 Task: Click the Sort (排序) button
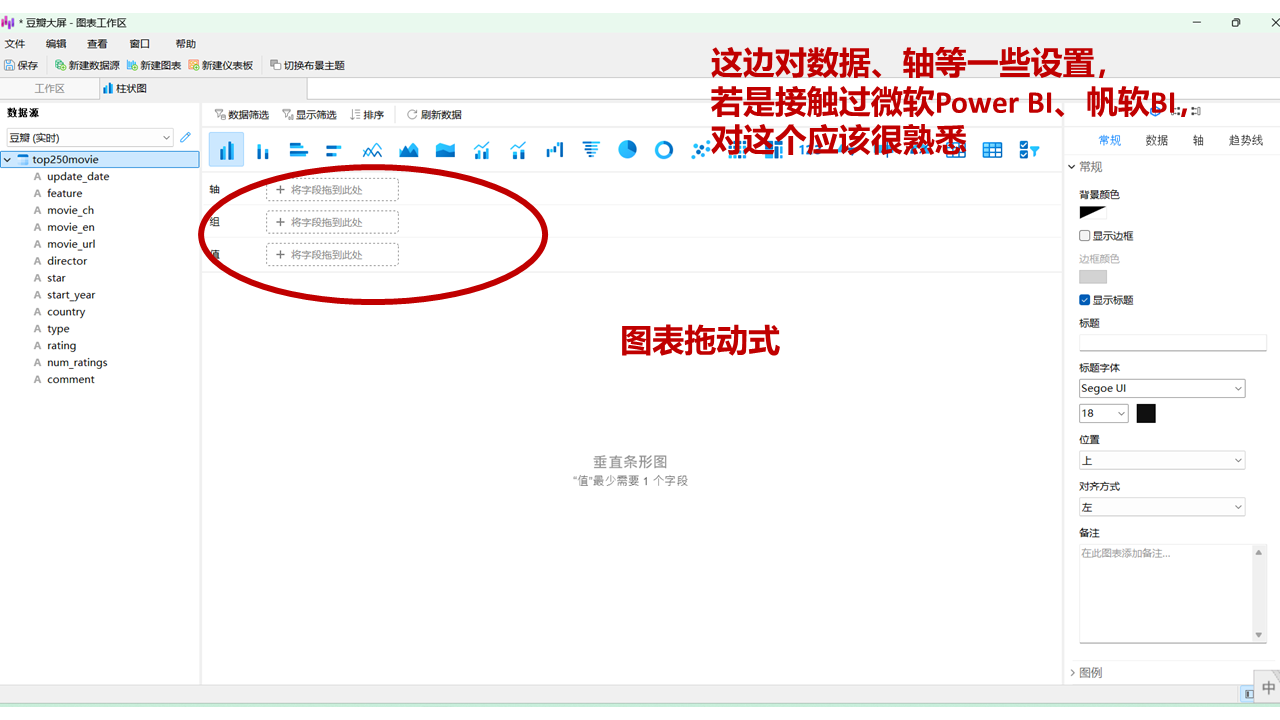pyautogui.click(x=367, y=115)
